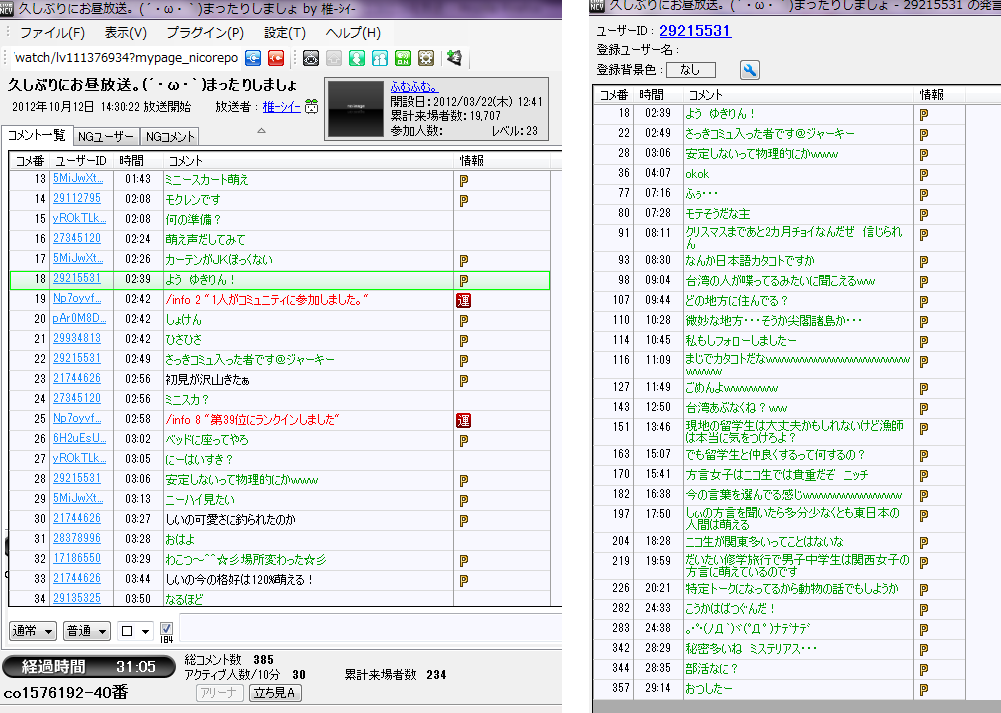Open the 通常 dropdown
Viewport: 1001px width, 713px height.
tap(33, 631)
